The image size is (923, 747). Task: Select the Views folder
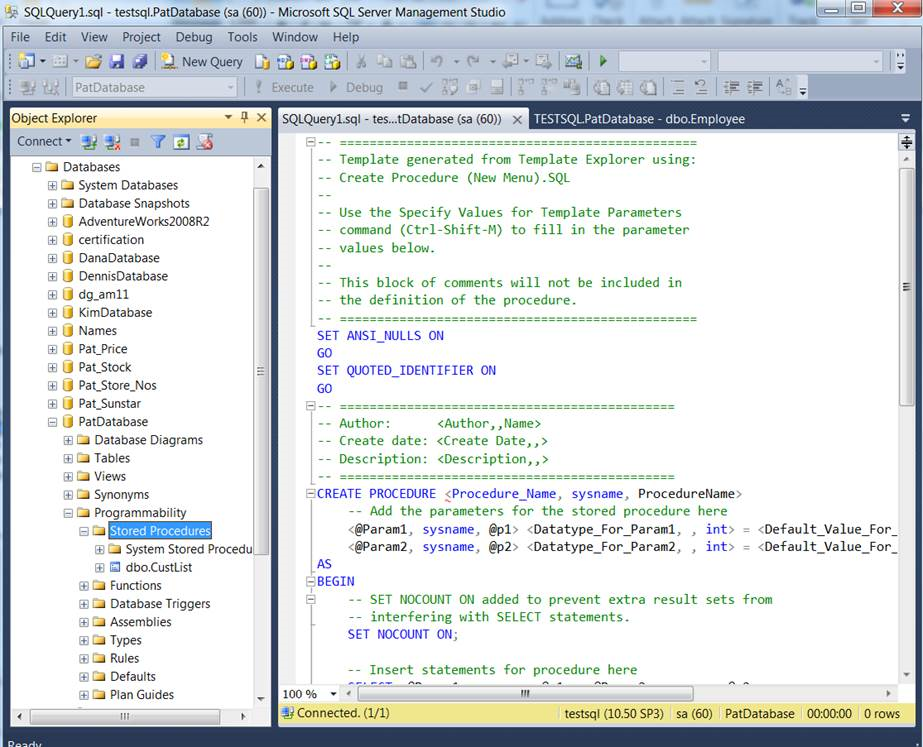click(x=109, y=476)
